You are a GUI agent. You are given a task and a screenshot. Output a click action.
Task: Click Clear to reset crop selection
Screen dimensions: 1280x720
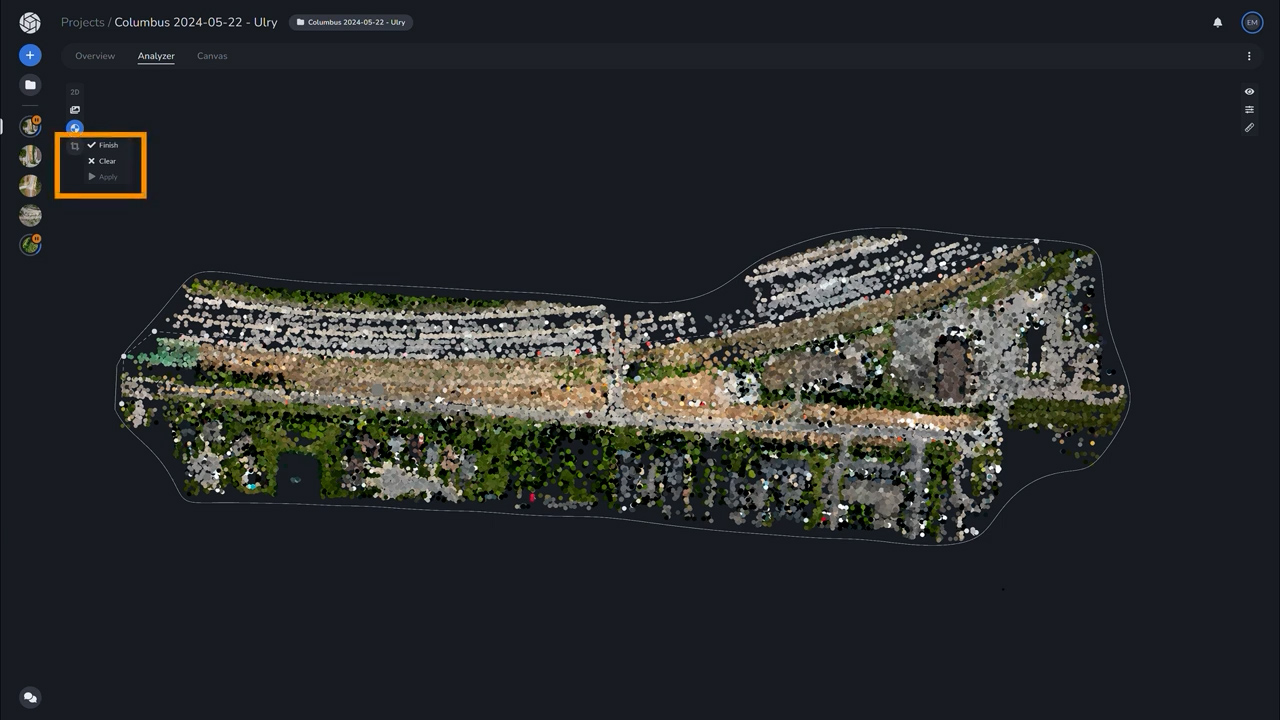102,161
